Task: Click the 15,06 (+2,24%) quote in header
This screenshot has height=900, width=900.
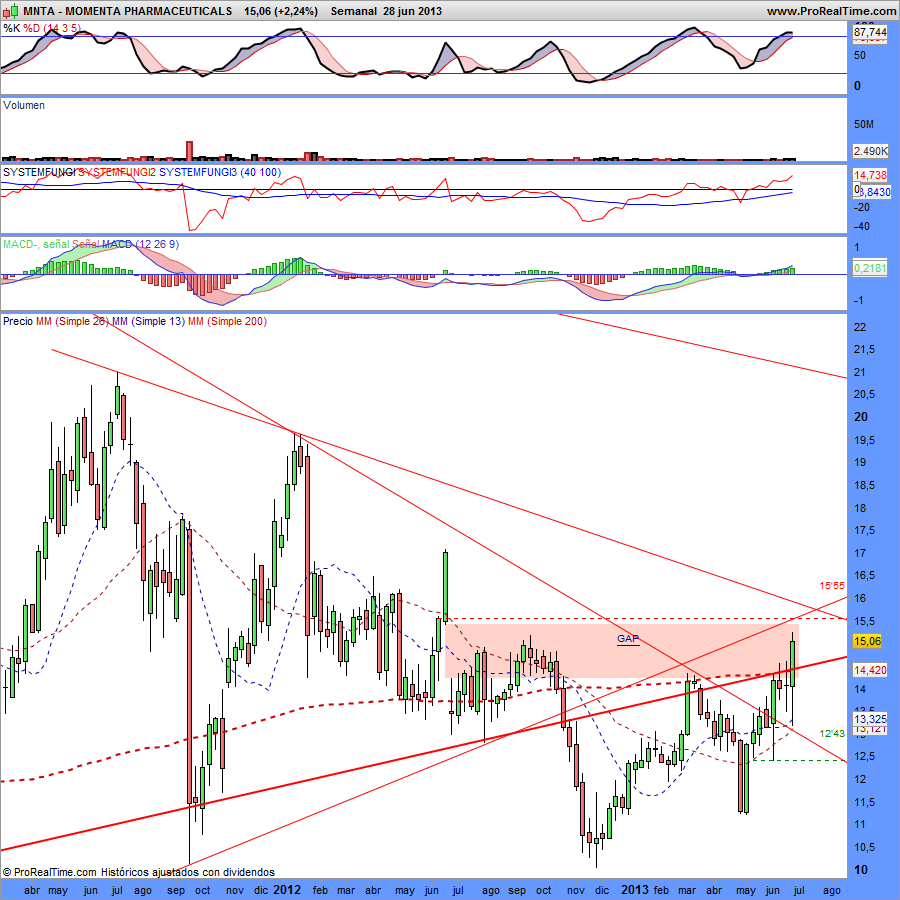Action: 281,11
